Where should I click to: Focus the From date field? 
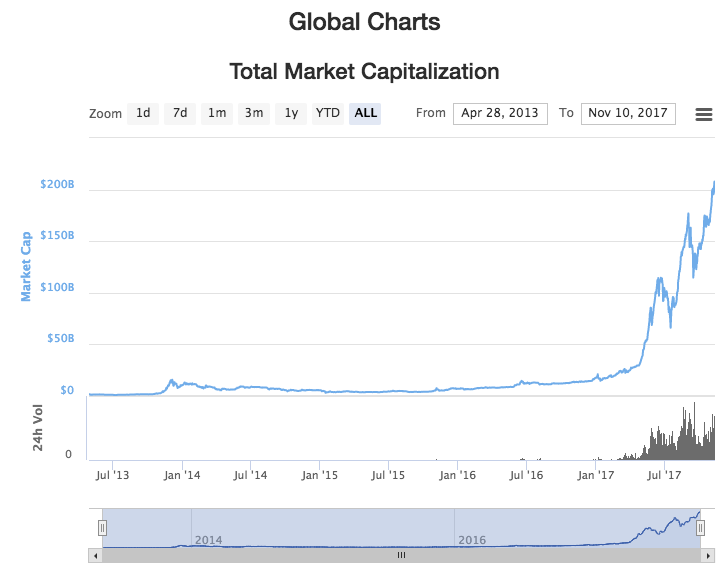click(500, 113)
